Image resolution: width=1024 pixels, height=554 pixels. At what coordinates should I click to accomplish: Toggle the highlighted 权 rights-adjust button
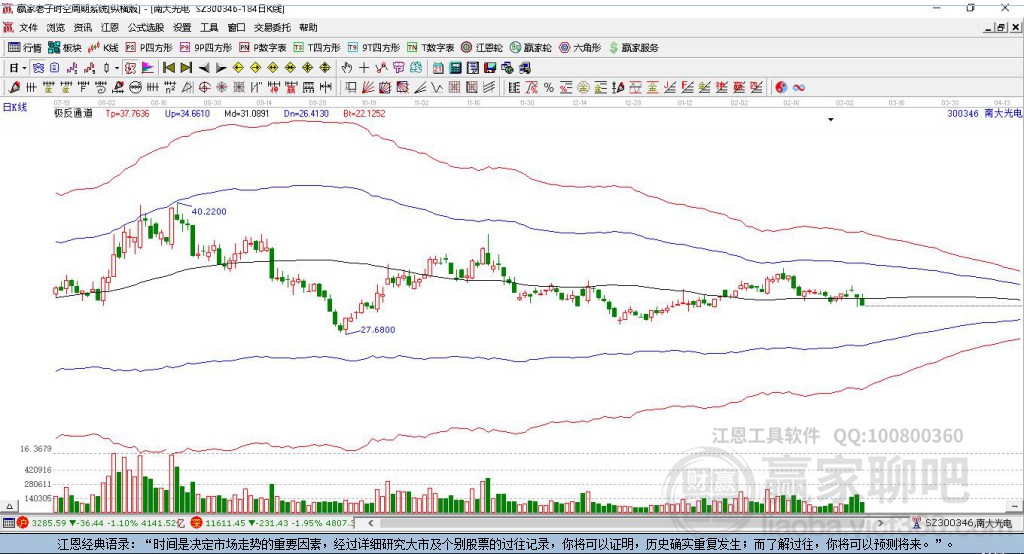(x=130, y=68)
